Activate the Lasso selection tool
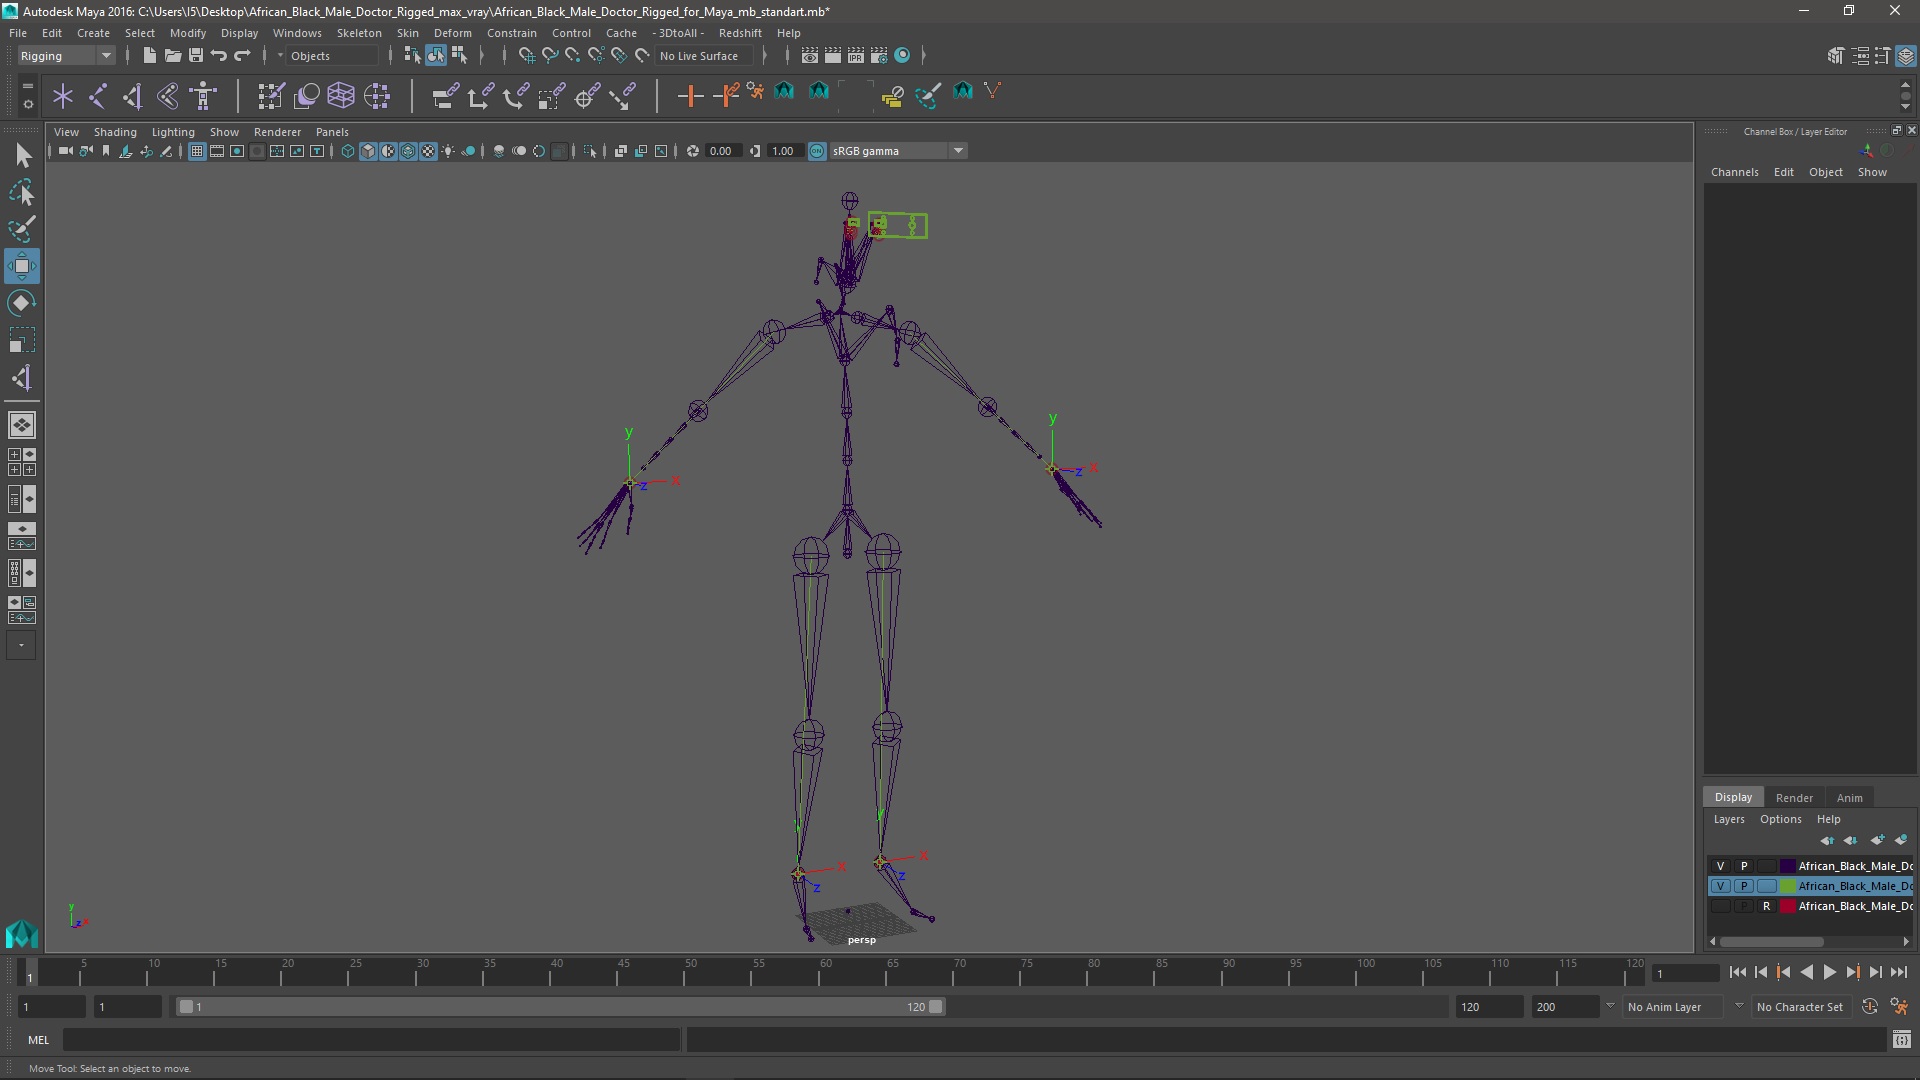This screenshot has width=1920, height=1080. [x=21, y=192]
